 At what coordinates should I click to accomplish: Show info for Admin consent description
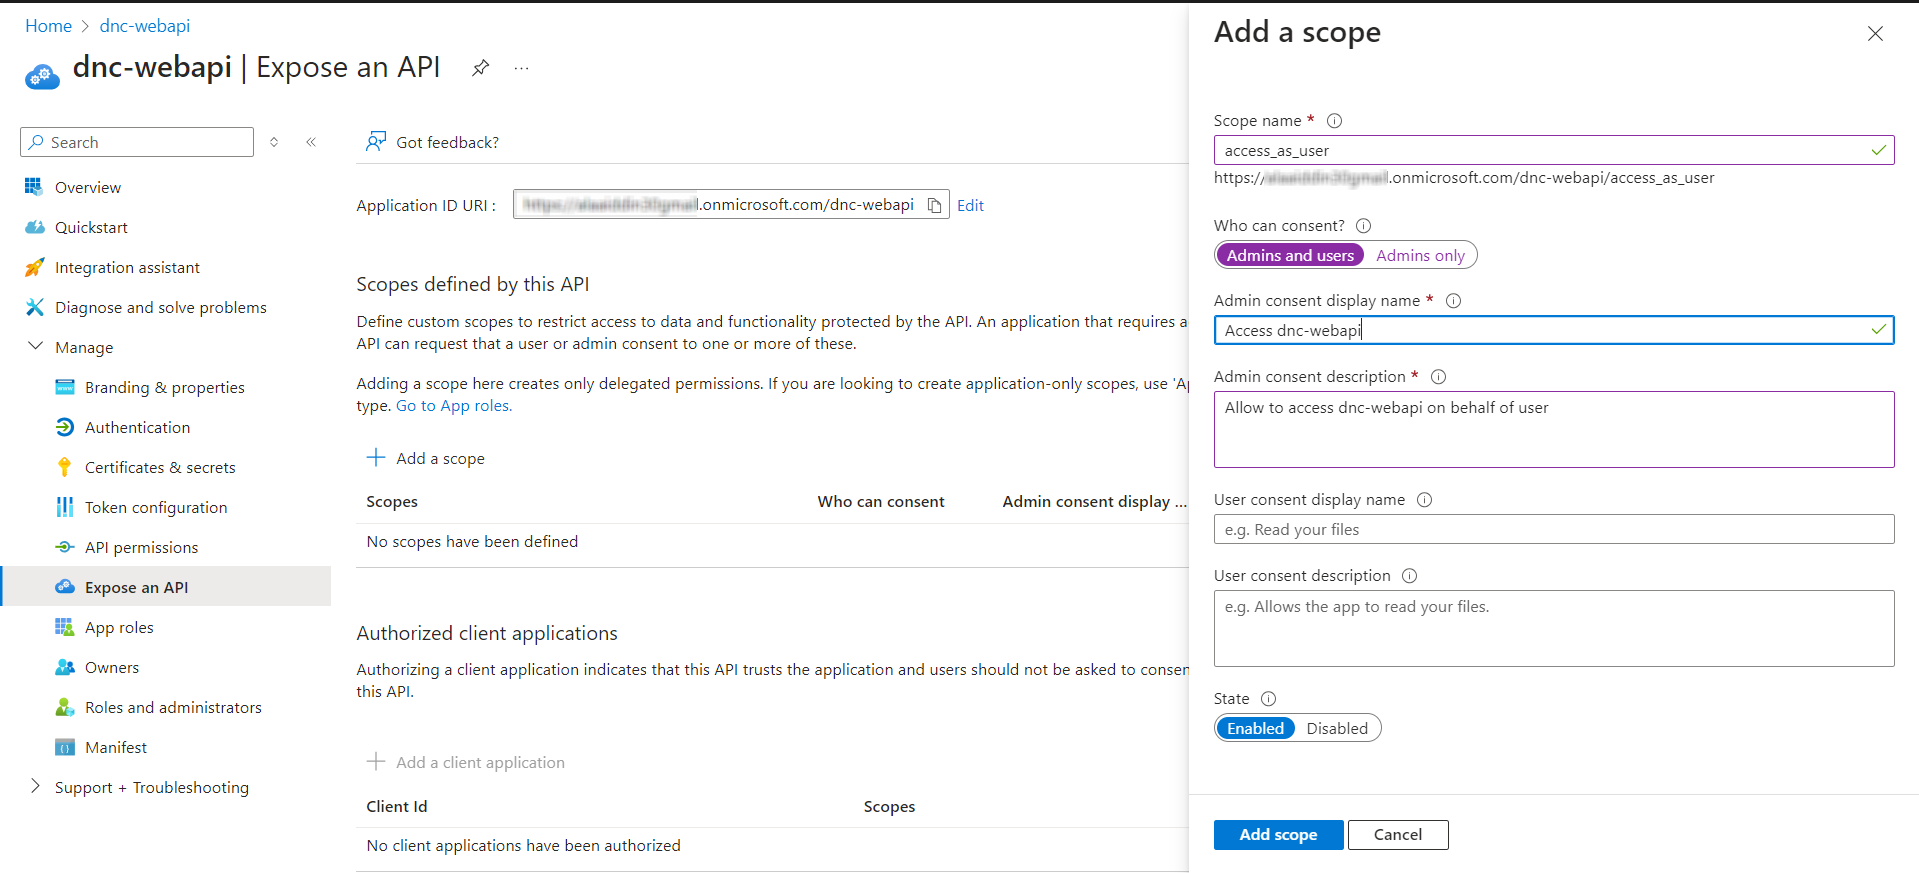tap(1438, 376)
